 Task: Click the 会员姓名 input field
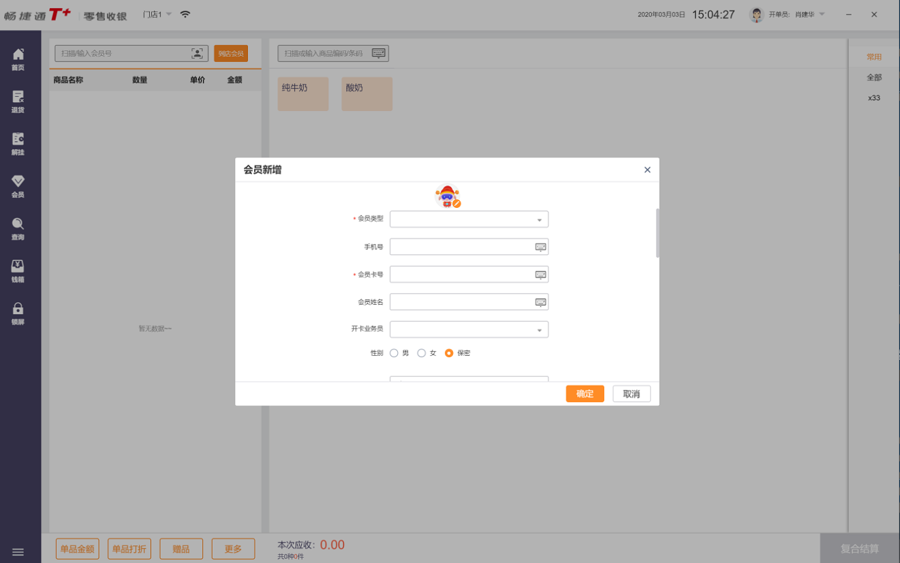point(460,302)
